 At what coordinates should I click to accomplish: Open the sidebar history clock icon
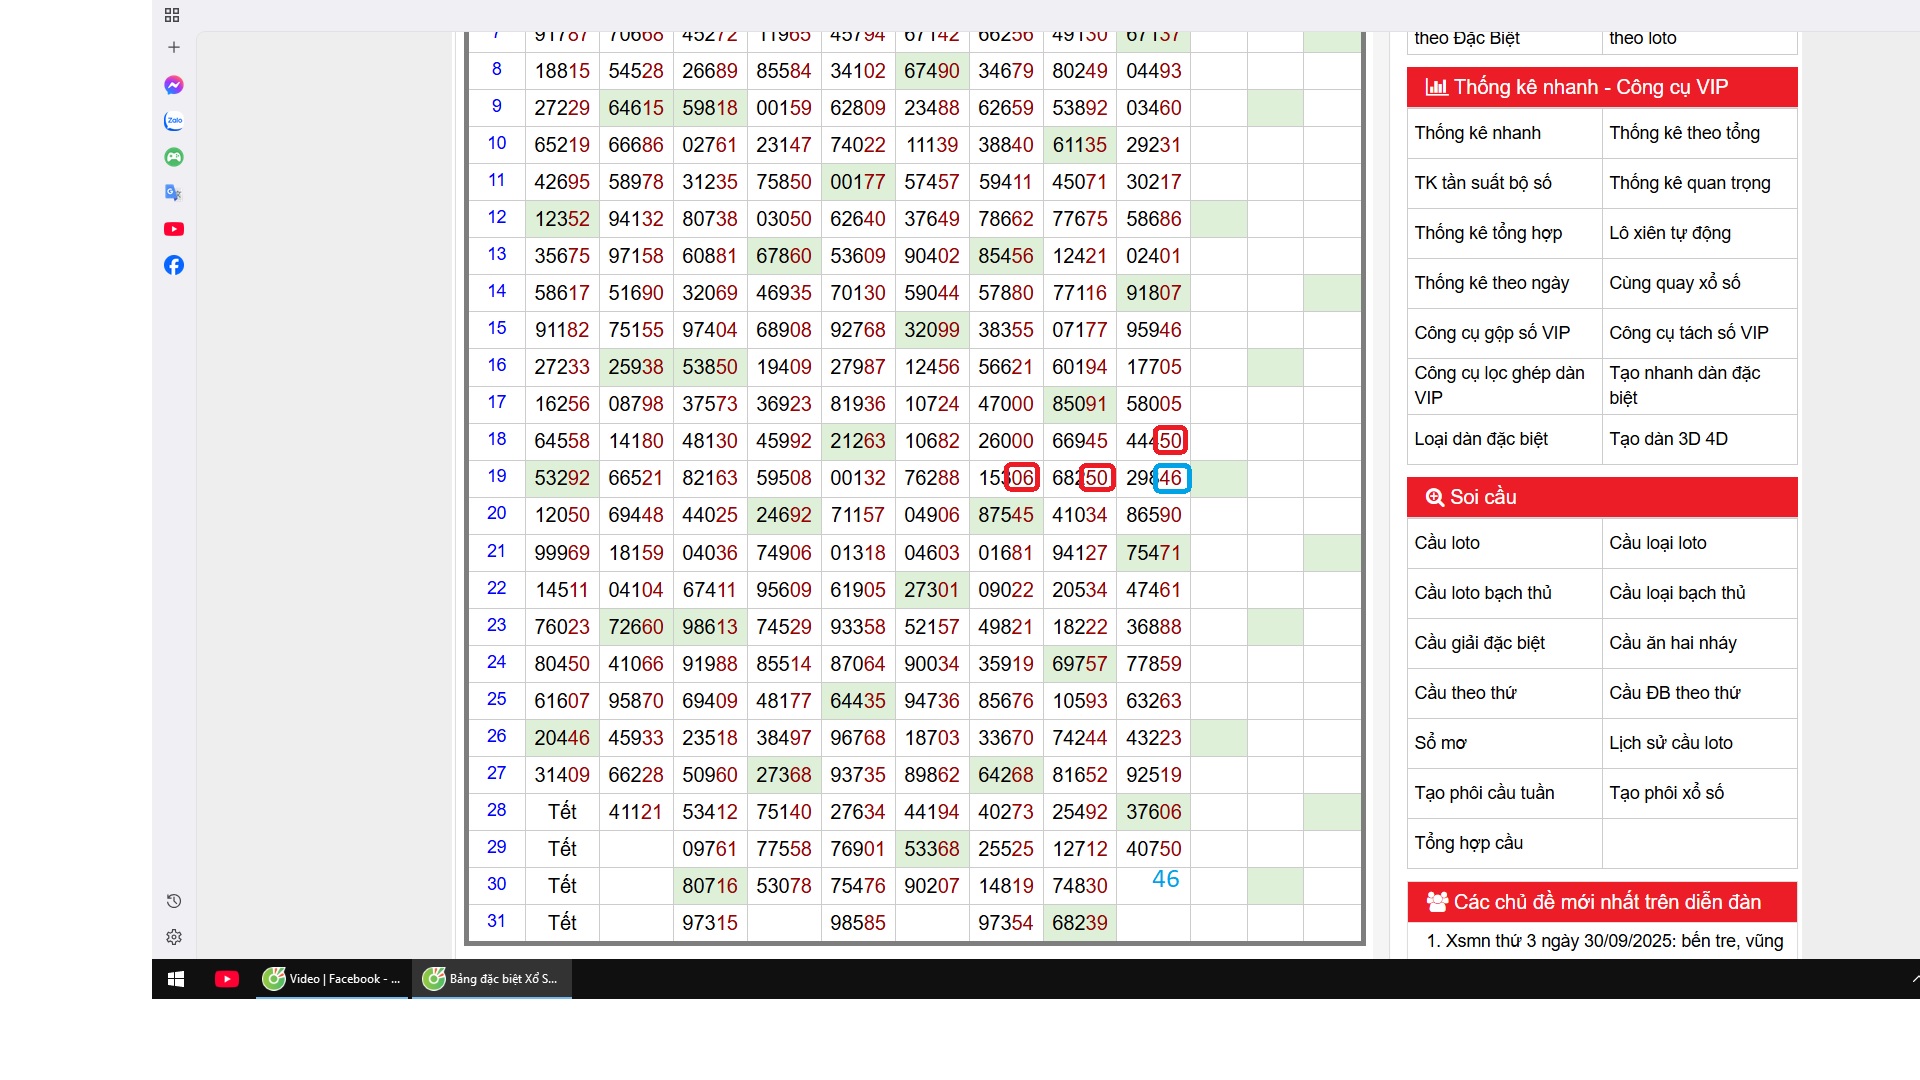click(x=174, y=901)
